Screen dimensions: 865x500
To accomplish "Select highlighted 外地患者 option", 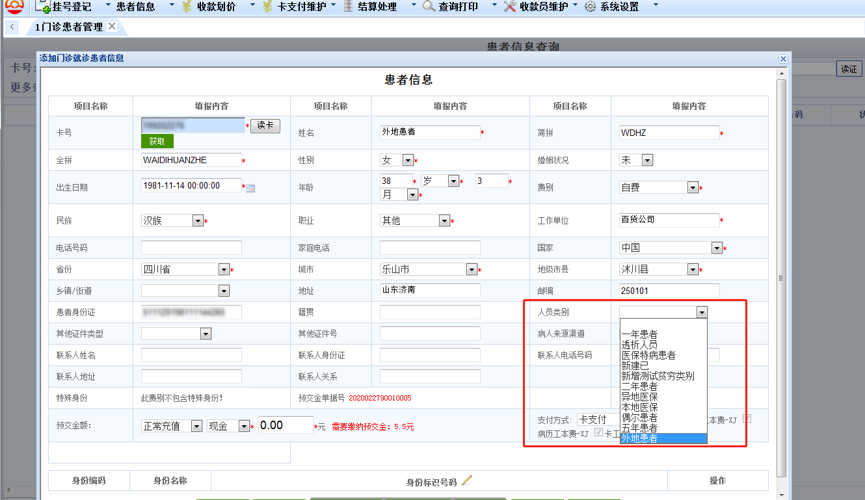I will tap(663, 439).
